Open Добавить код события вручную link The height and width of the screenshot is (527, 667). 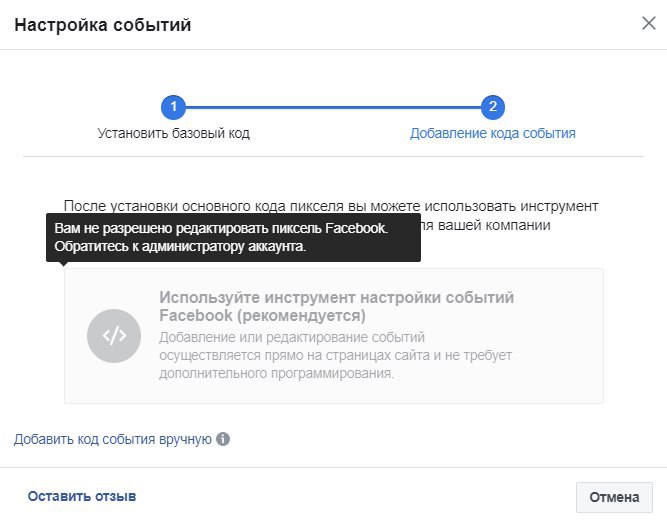(x=113, y=439)
